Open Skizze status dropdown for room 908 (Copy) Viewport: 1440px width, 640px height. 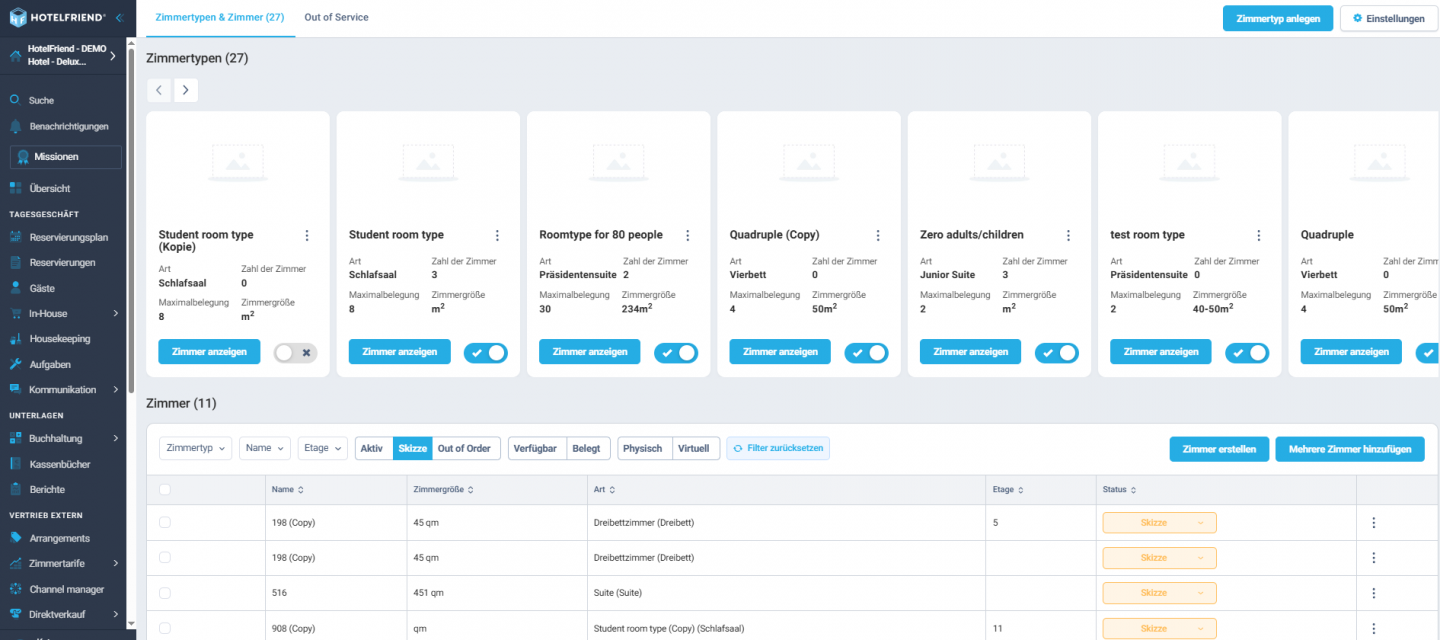[1159, 628]
